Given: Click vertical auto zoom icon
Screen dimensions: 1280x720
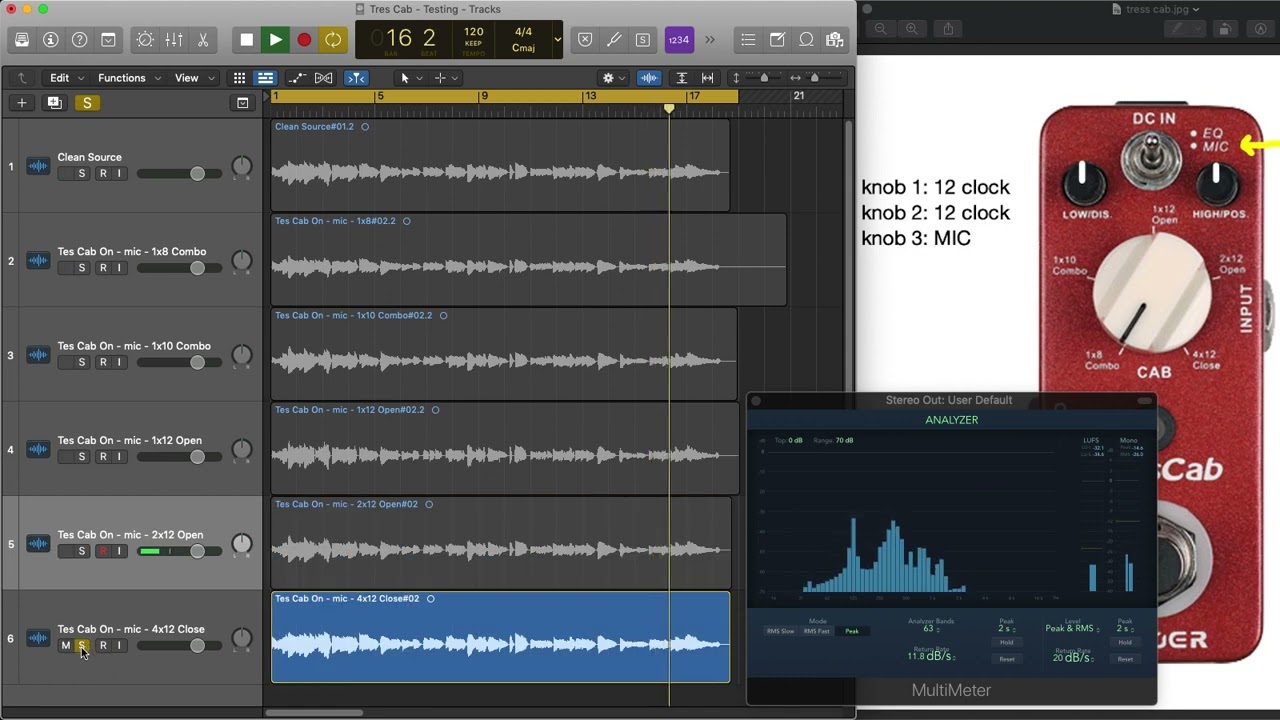Looking at the screenshot, I should (682, 78).
